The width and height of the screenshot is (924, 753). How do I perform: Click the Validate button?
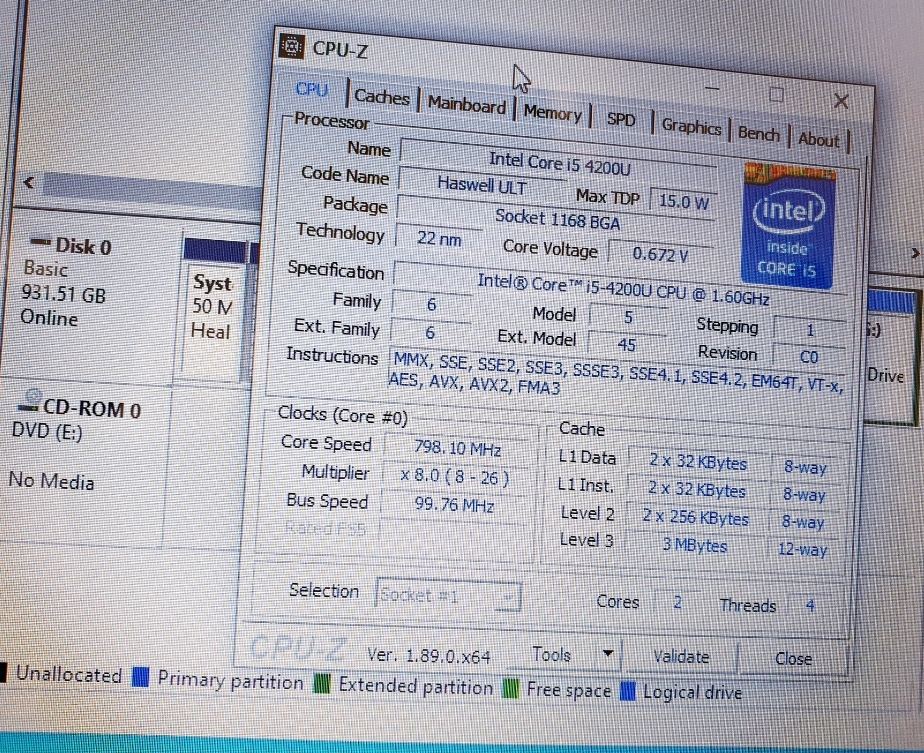(681, 657)
